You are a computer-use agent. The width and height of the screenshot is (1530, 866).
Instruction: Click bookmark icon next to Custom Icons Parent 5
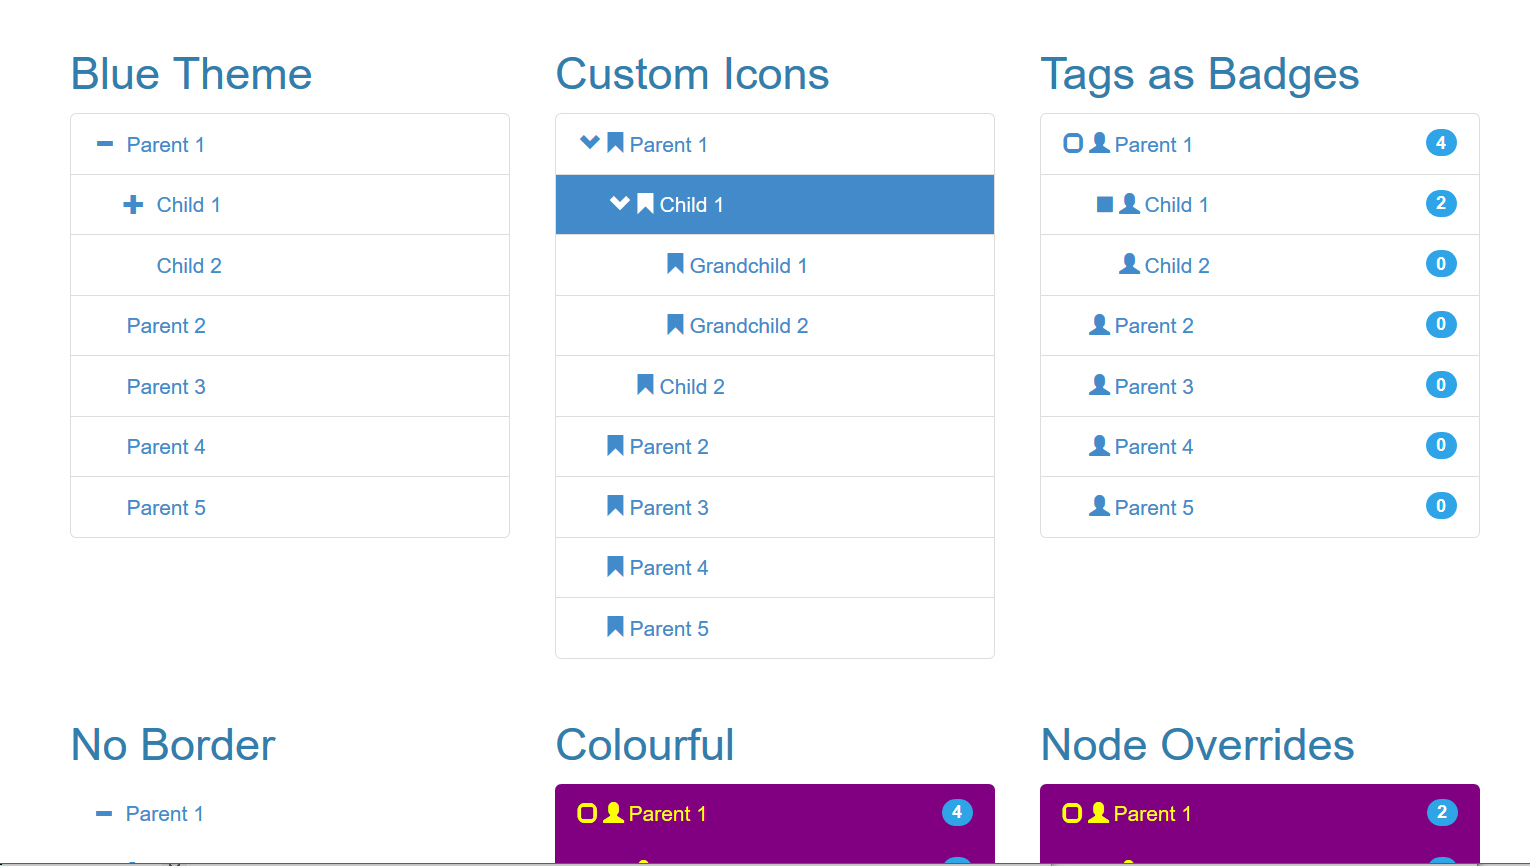pyautogui.click(x=615, y=627)
